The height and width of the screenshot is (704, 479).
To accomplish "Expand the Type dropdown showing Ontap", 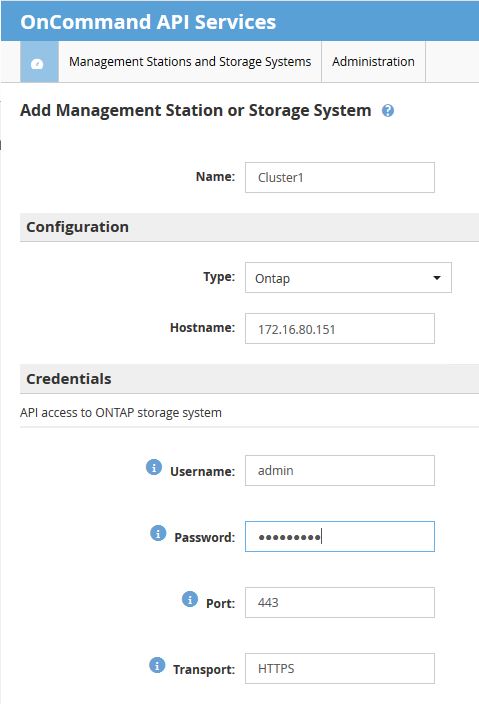I will (x=348, y=278).
